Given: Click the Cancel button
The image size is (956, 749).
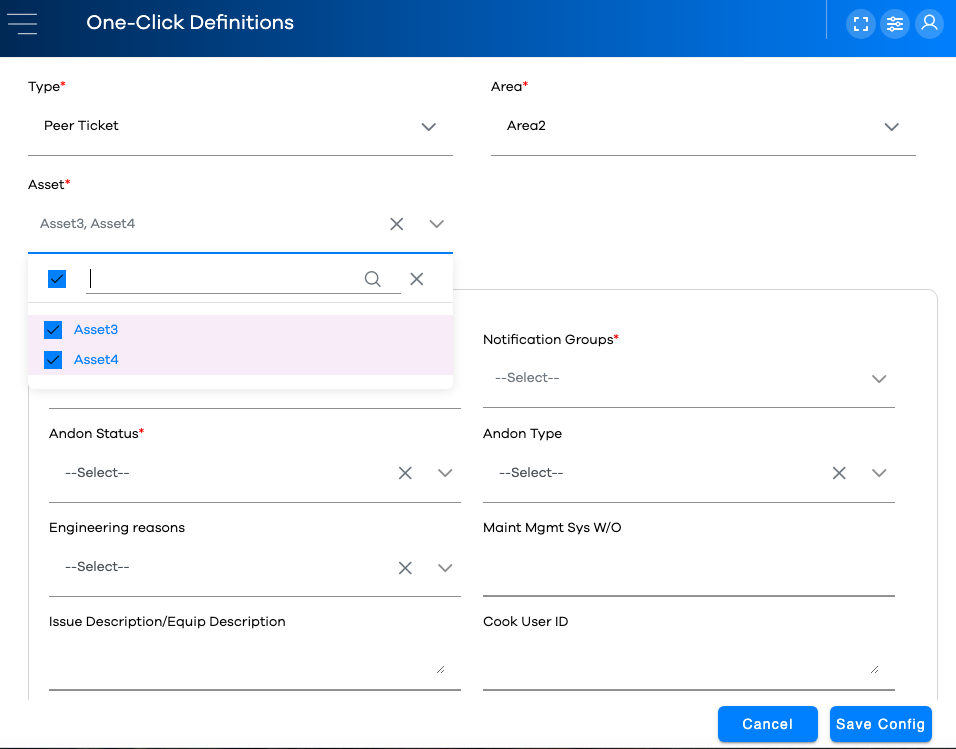Looking at the screenshot, I should [768, 724].
